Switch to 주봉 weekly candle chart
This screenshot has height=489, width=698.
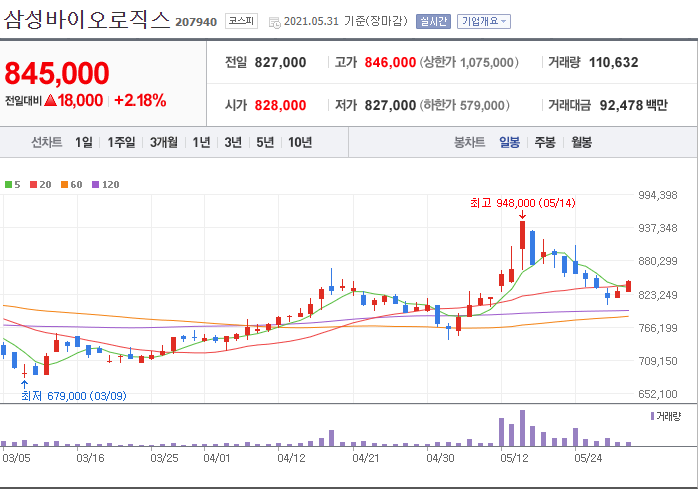[x=545, y=143]
